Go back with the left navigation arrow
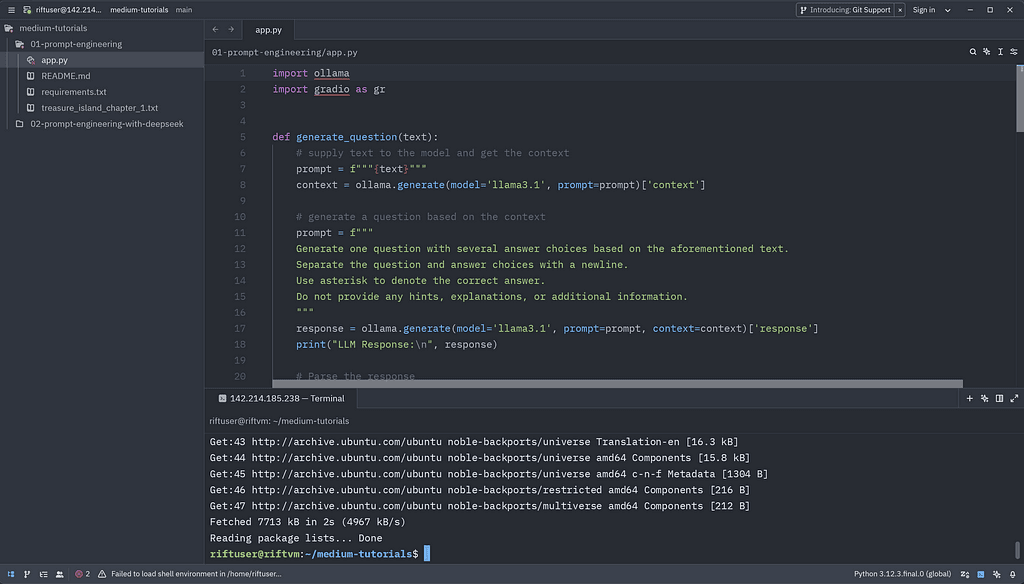This screenshot has width=1024, height=584. click(x=216, y=29)
